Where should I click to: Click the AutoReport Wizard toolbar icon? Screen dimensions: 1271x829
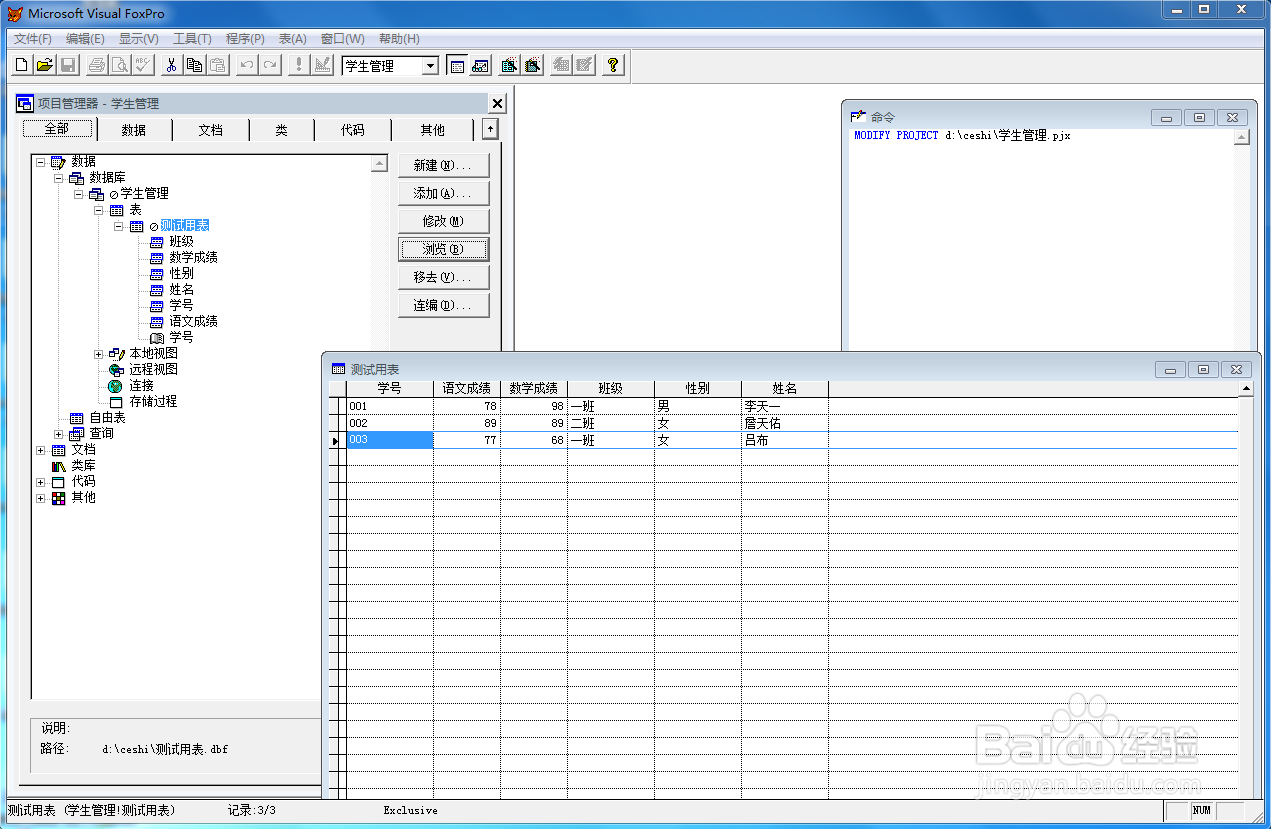(x=584, y=66)
